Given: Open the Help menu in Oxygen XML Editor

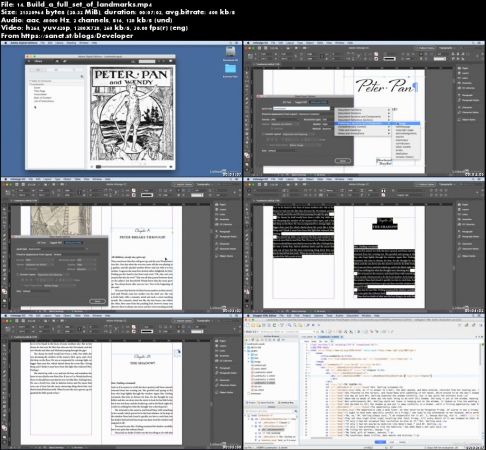Looking at the screenshot, I should pos(377,315).
